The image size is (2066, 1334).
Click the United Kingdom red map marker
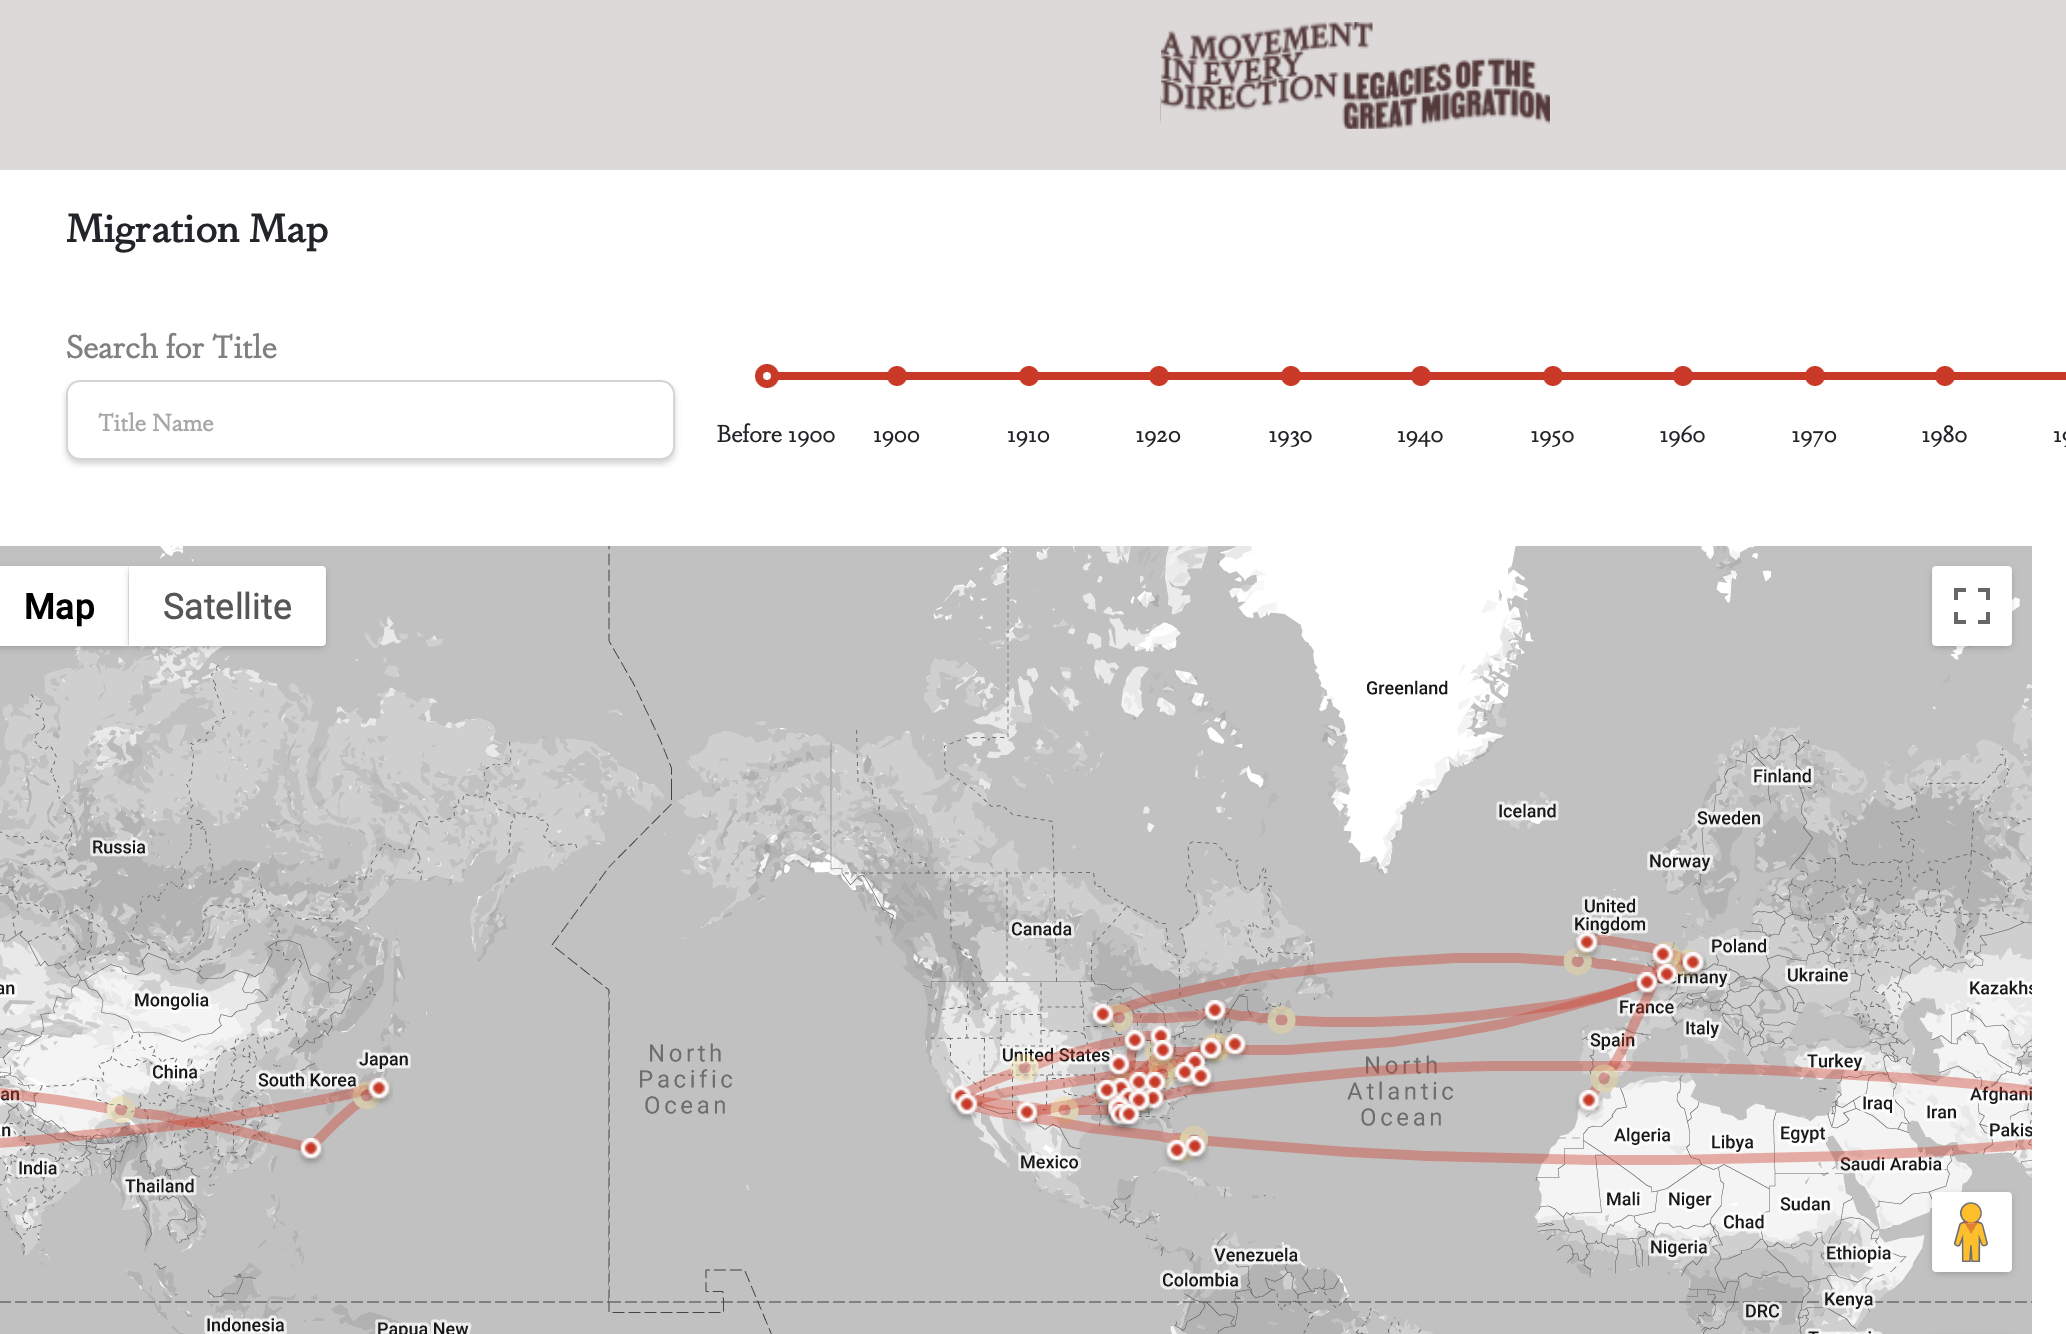[x=1587, y=942]
